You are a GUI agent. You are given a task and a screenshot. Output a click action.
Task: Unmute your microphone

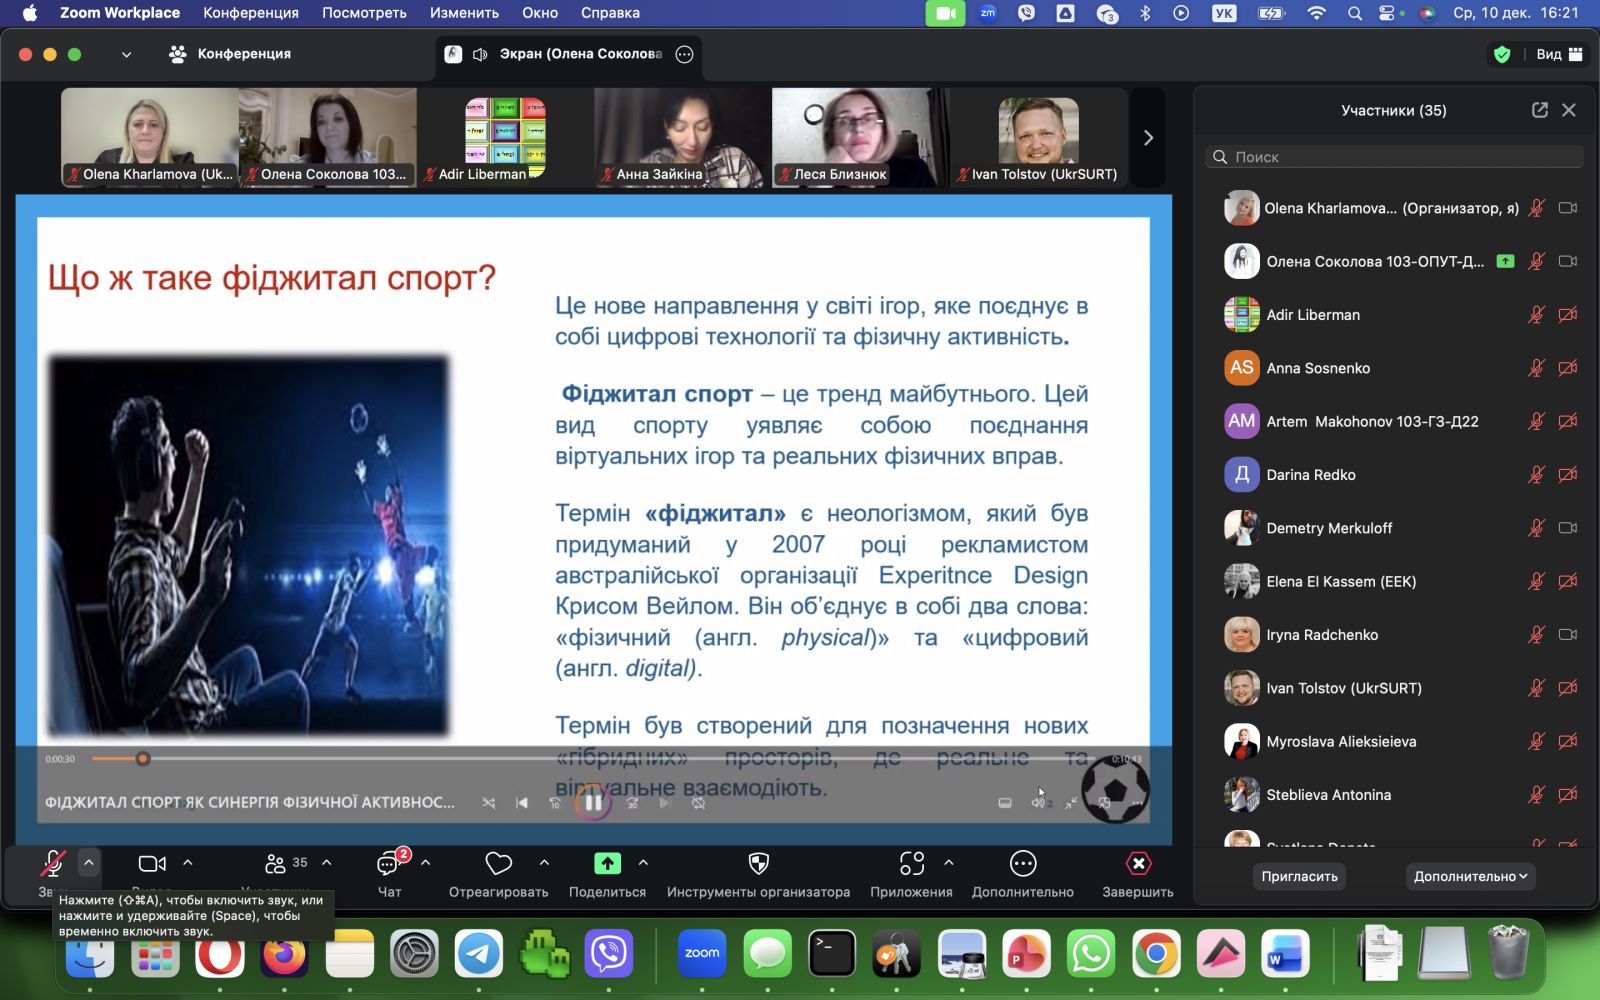pos(53,864)
